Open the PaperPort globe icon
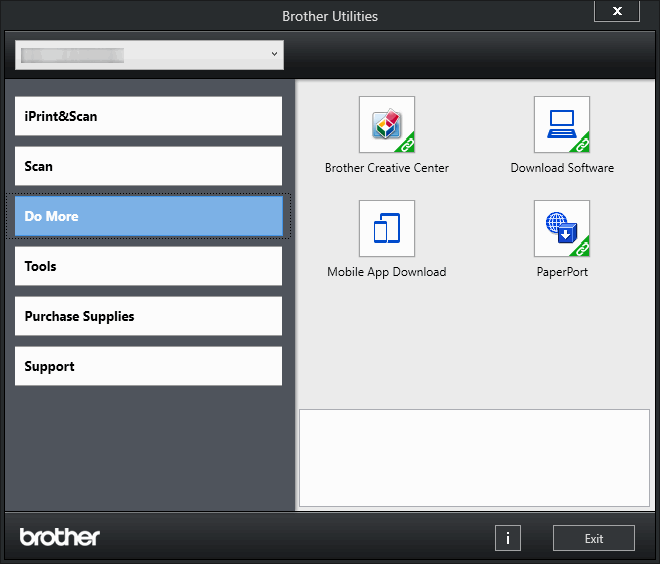 561,229
